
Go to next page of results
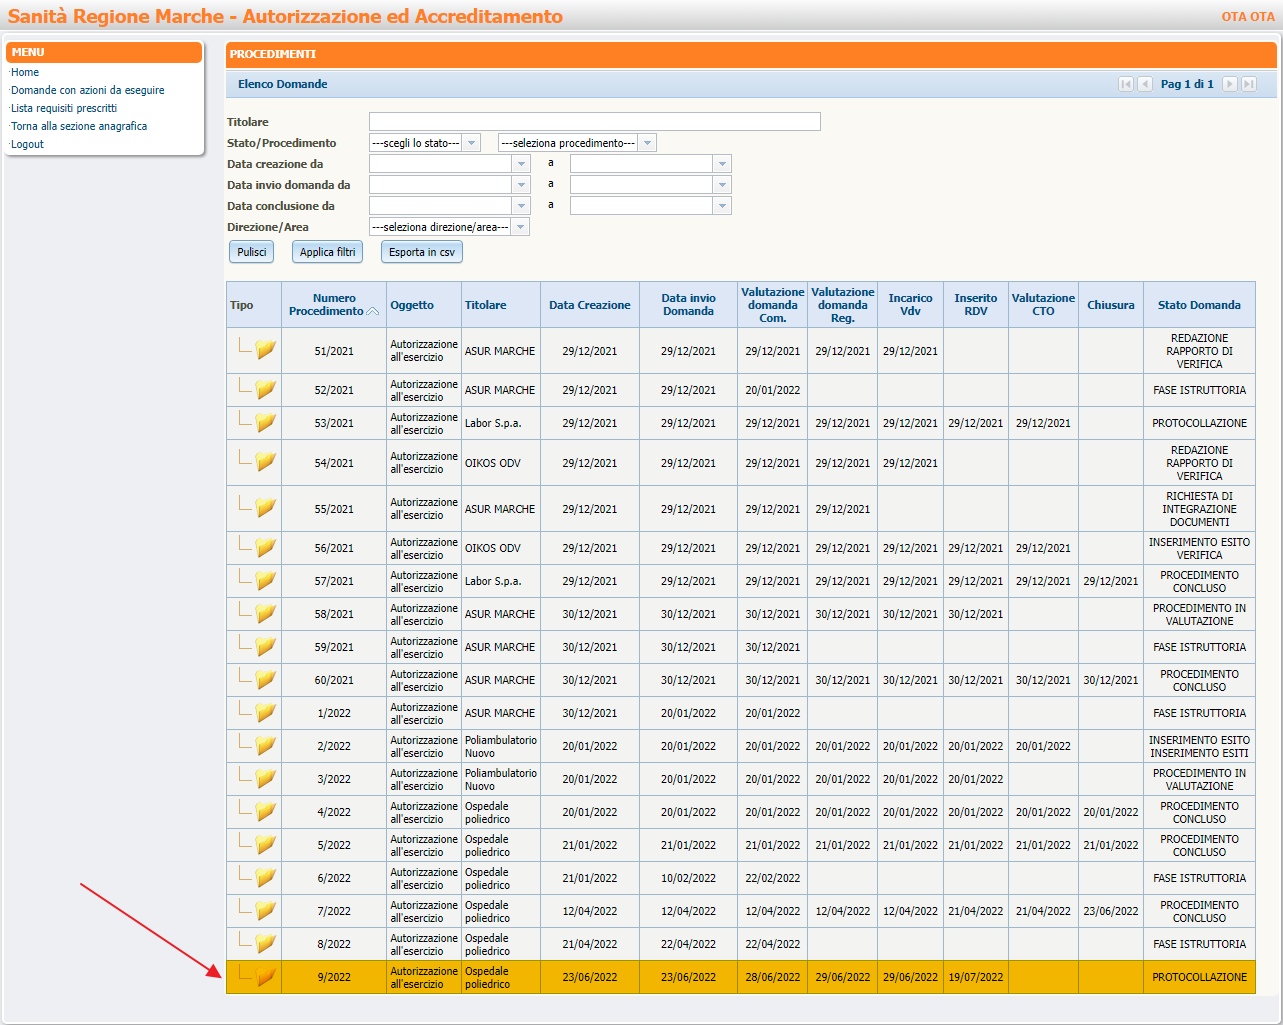(x=1230, y=84)
